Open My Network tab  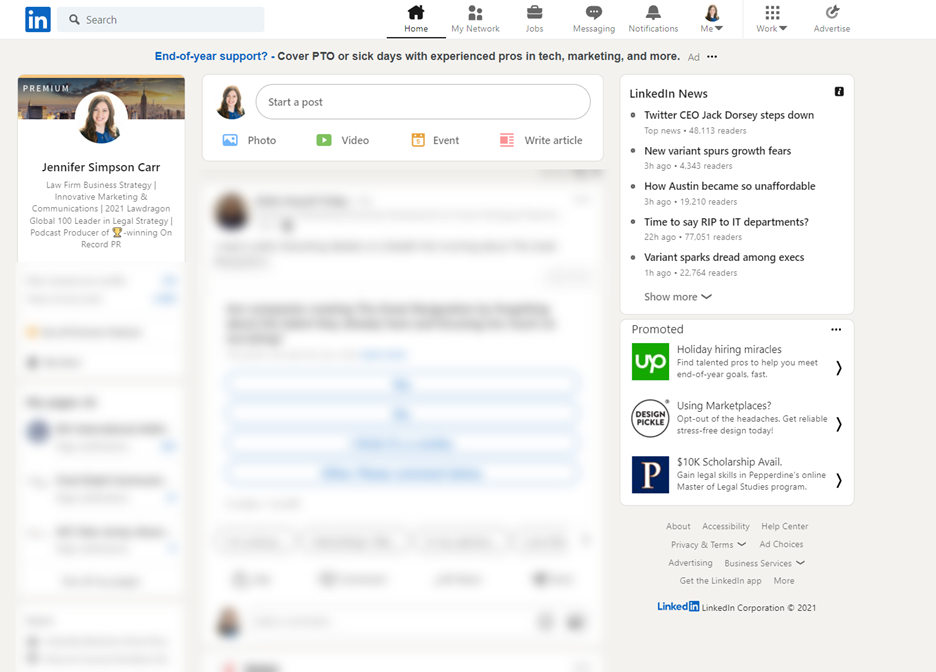(475, 19)
